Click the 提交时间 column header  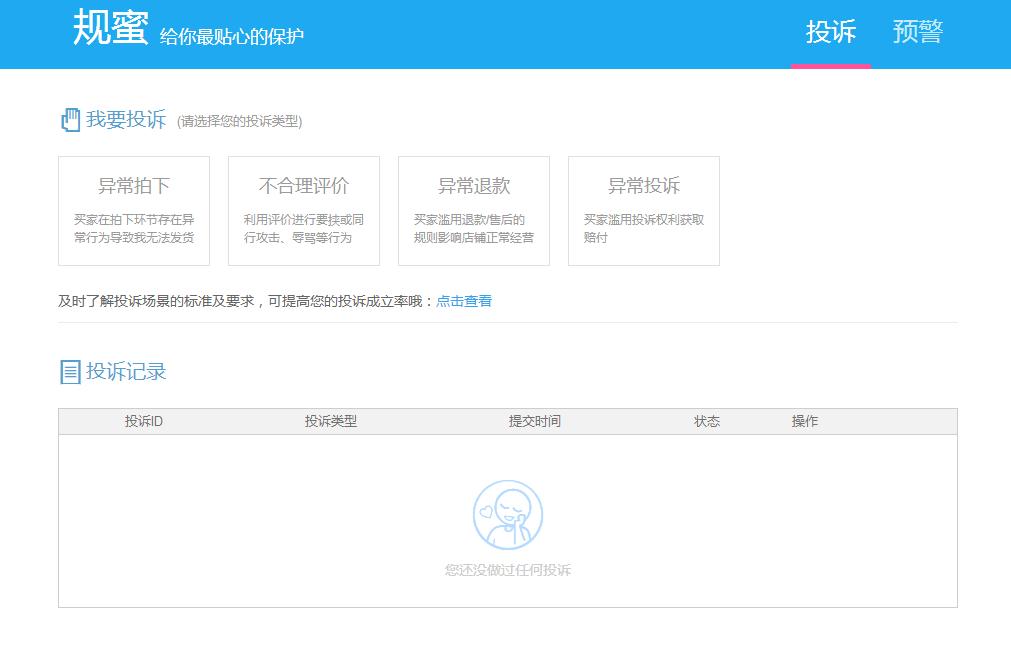click(537, 421)
